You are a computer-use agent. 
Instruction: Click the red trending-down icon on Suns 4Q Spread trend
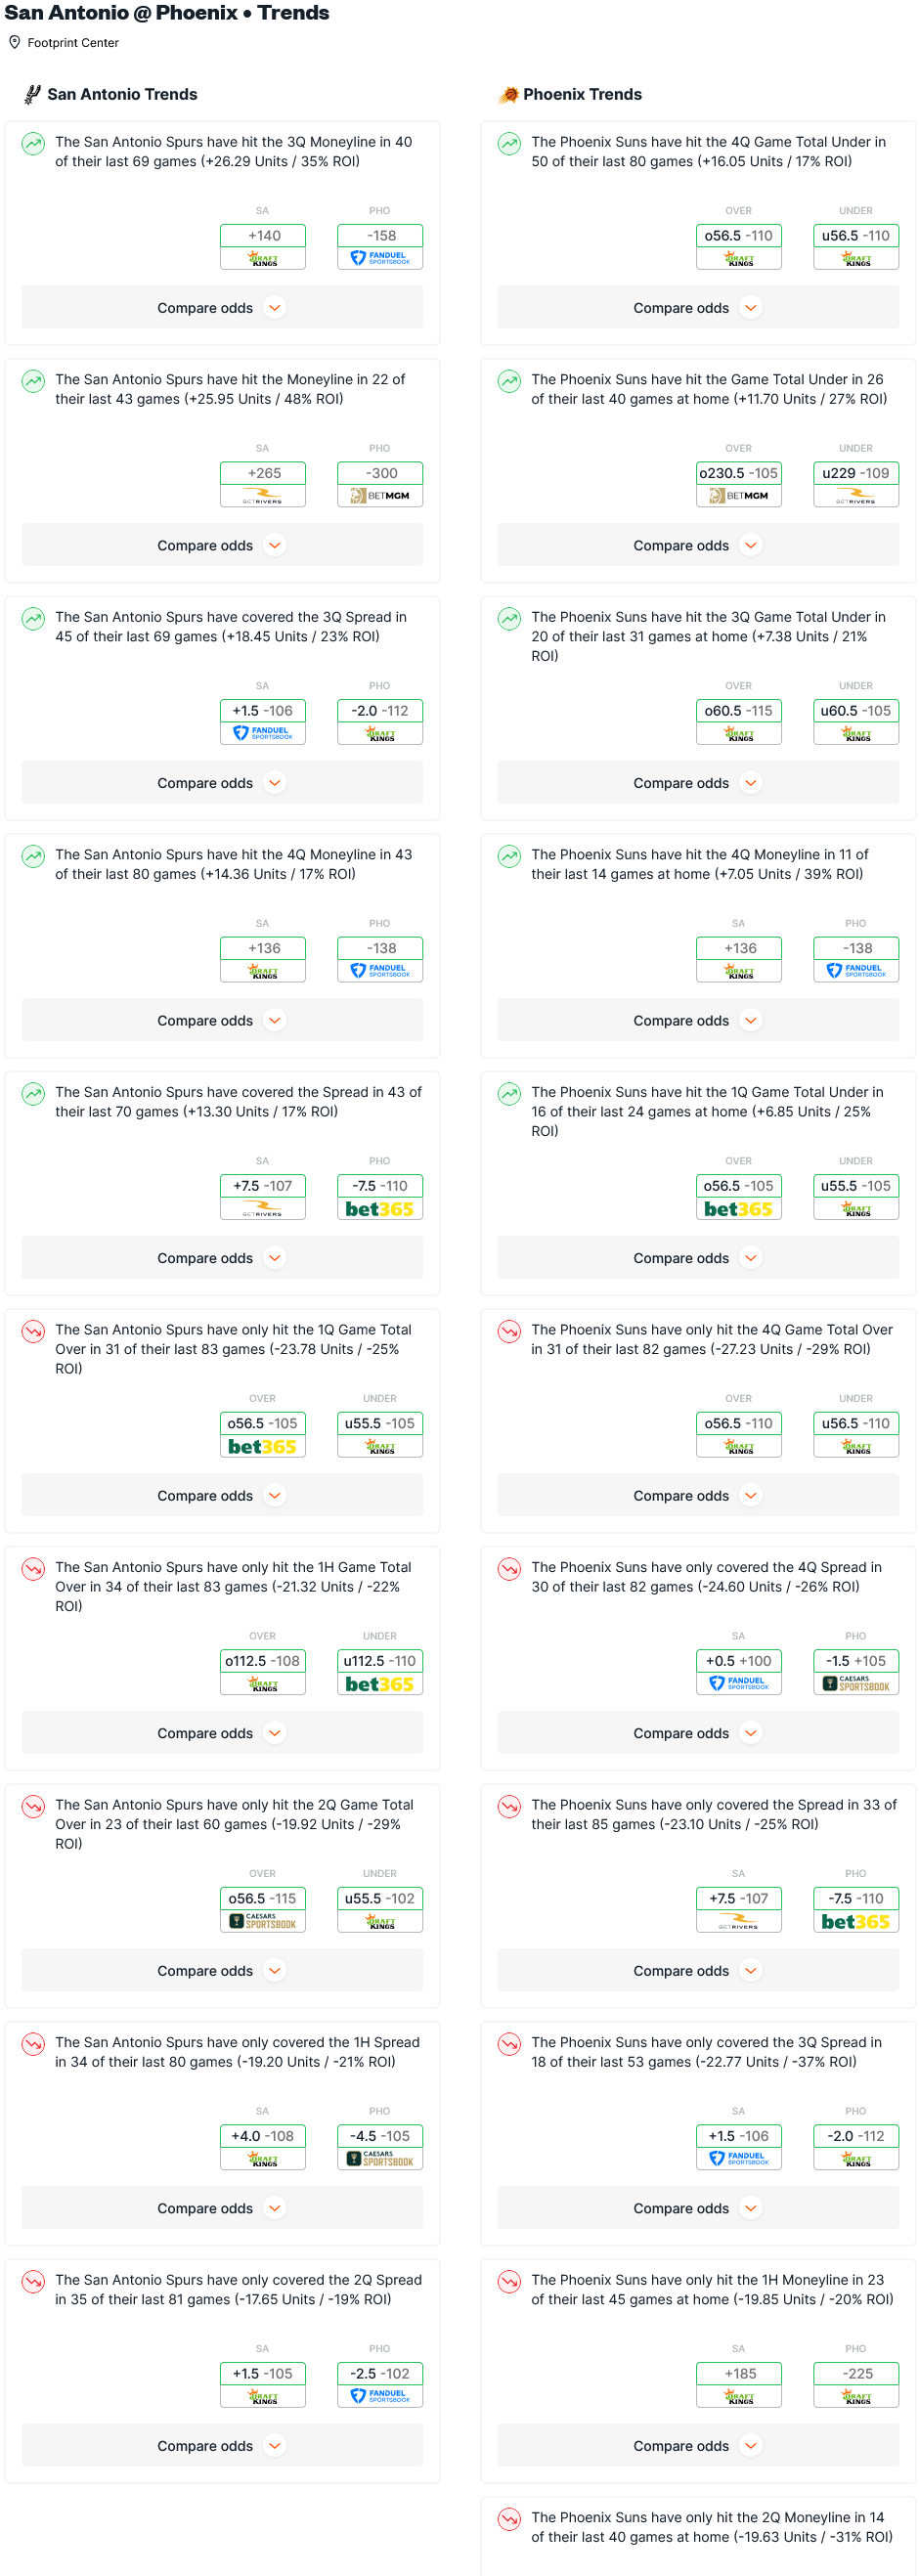coord(509,1569)
